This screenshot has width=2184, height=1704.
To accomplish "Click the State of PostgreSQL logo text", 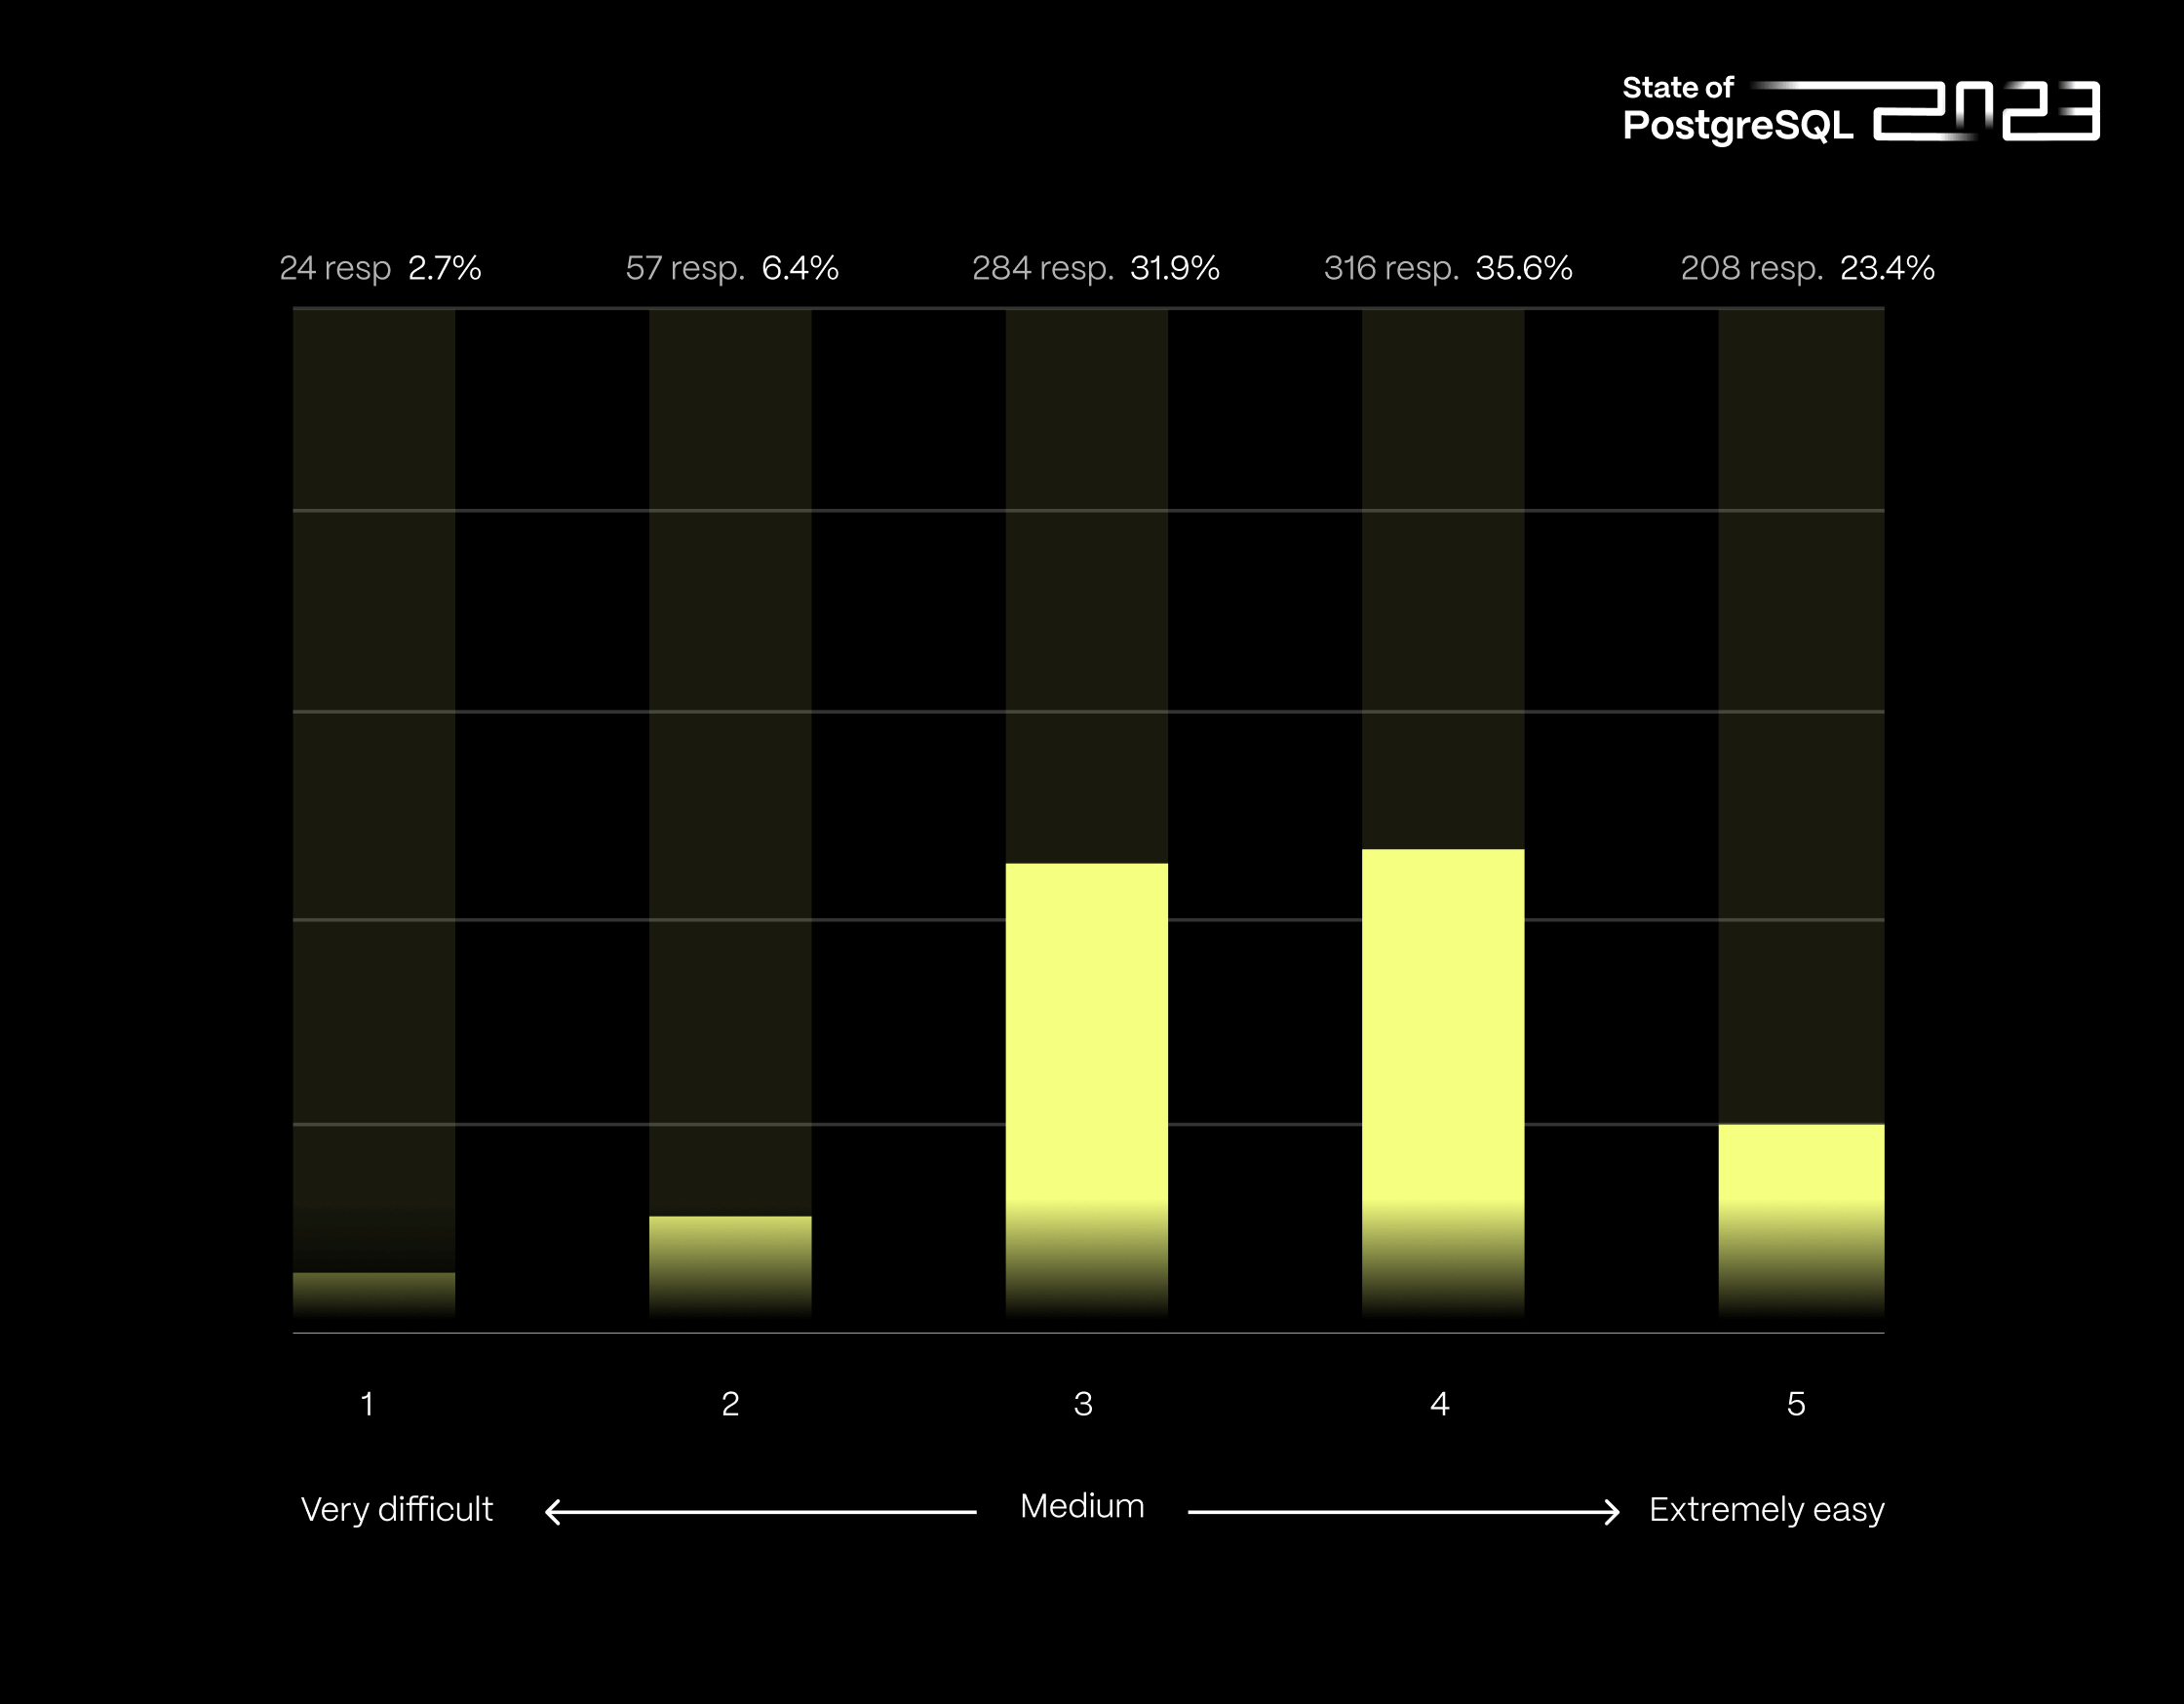I will [x=1736, y=109].
